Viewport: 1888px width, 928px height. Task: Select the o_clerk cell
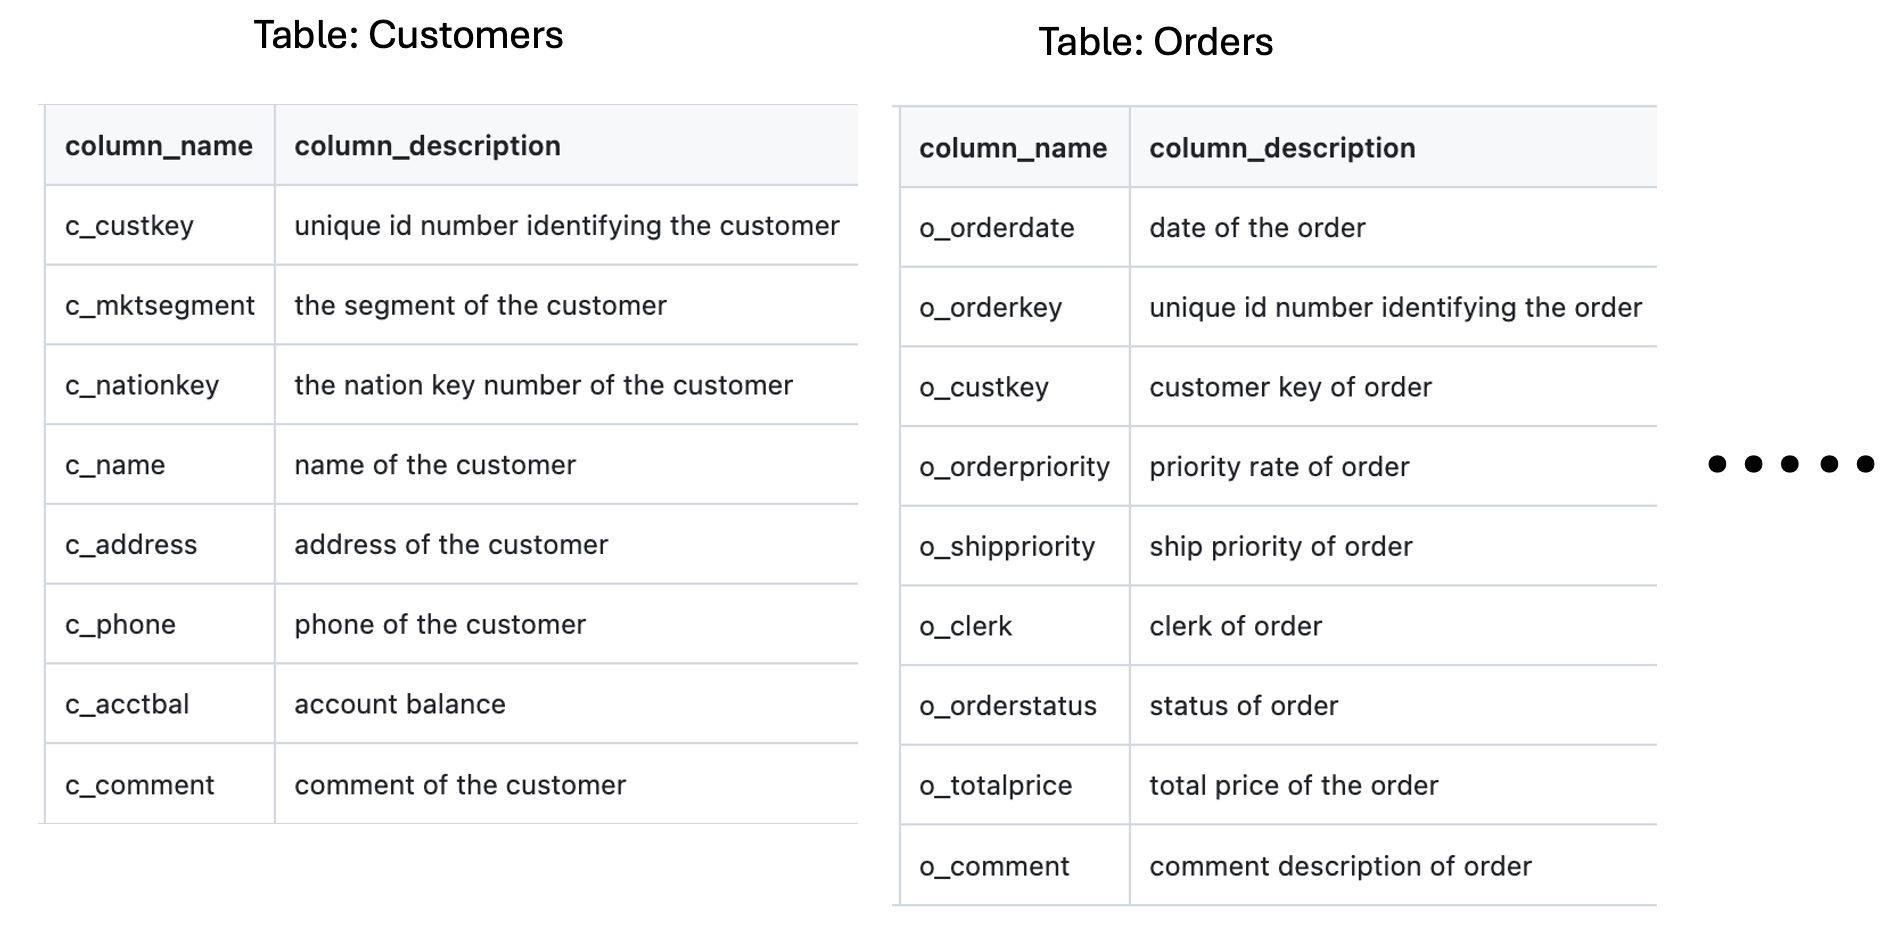[965, 626]
